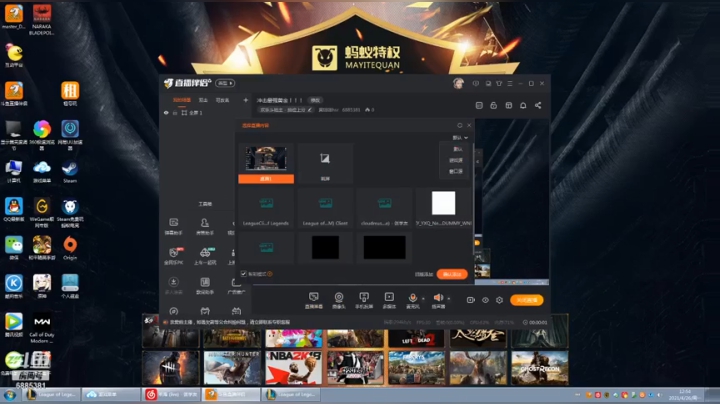This screenshot has height=404, width=720.
Task: Select the desktop screen thumbnail with orange label
Action: coord(266,163)
